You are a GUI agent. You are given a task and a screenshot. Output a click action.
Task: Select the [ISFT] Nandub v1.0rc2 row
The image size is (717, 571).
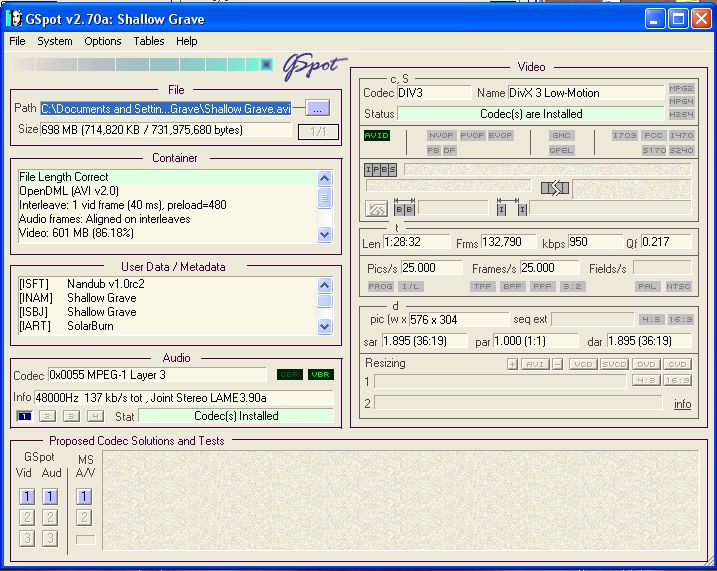pos(167,284)
